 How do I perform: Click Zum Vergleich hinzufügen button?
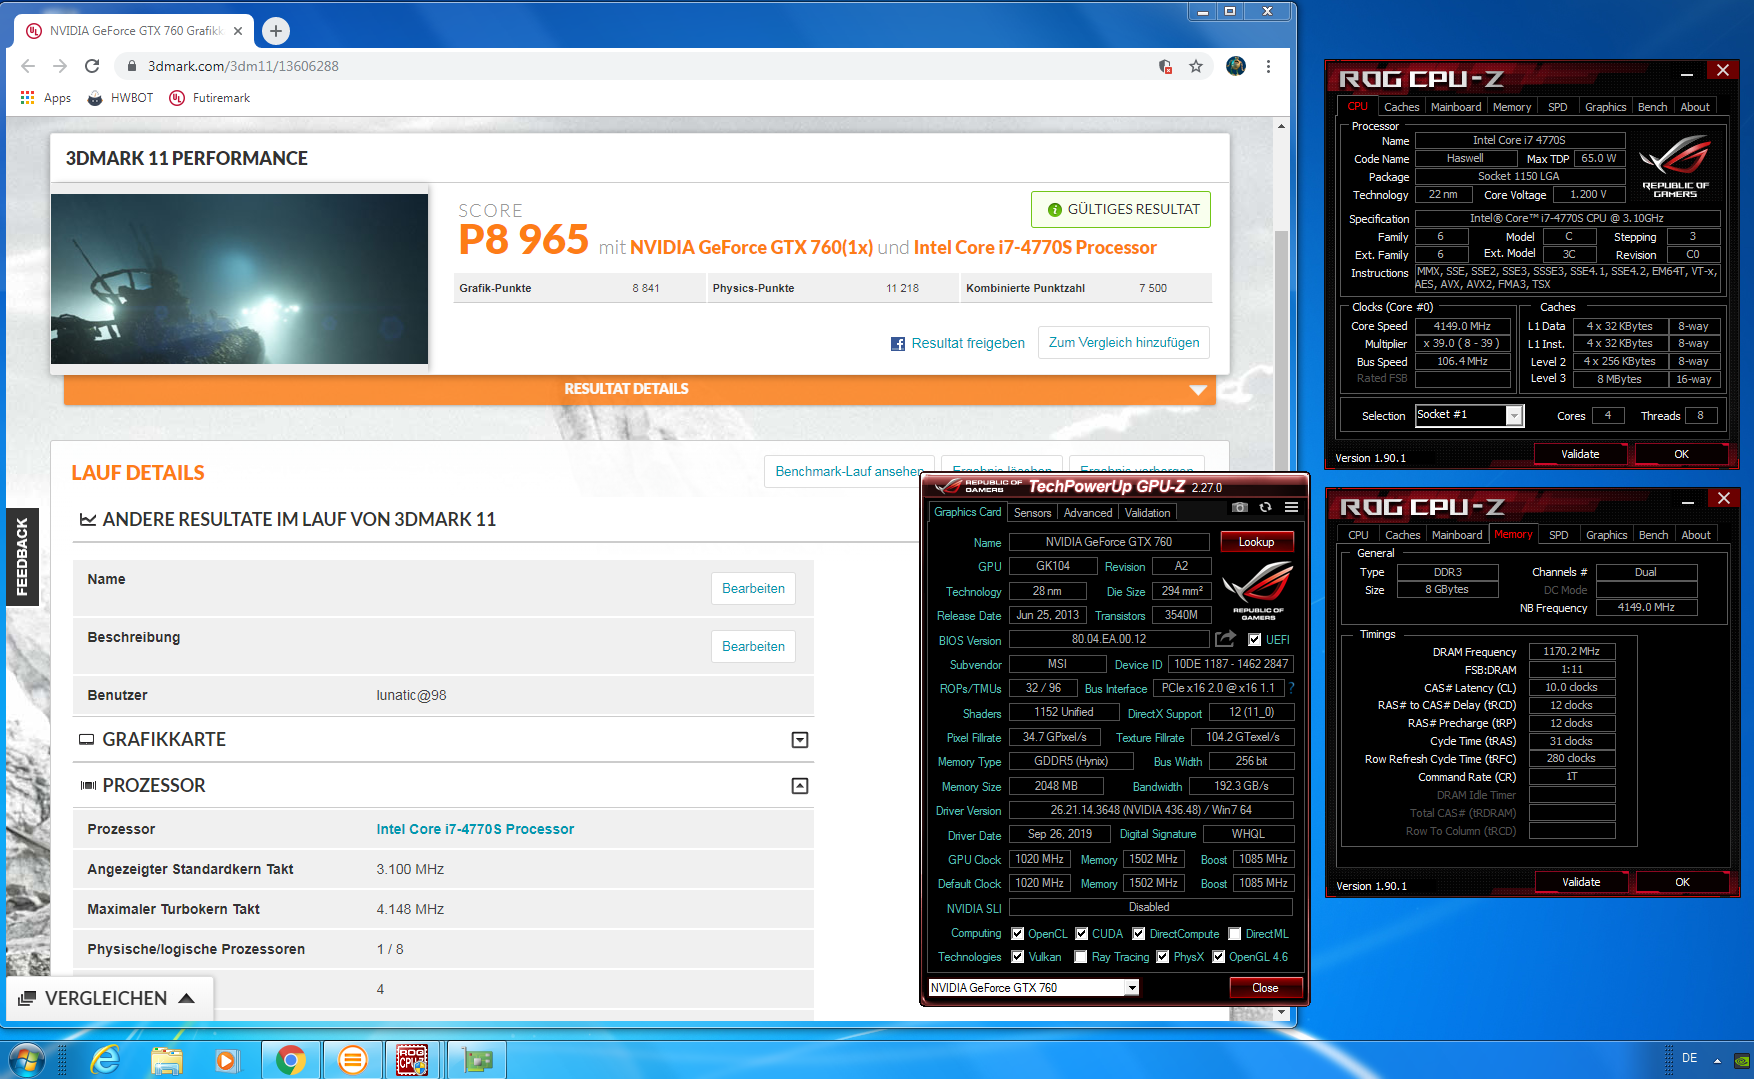(x=1124, y=343)
